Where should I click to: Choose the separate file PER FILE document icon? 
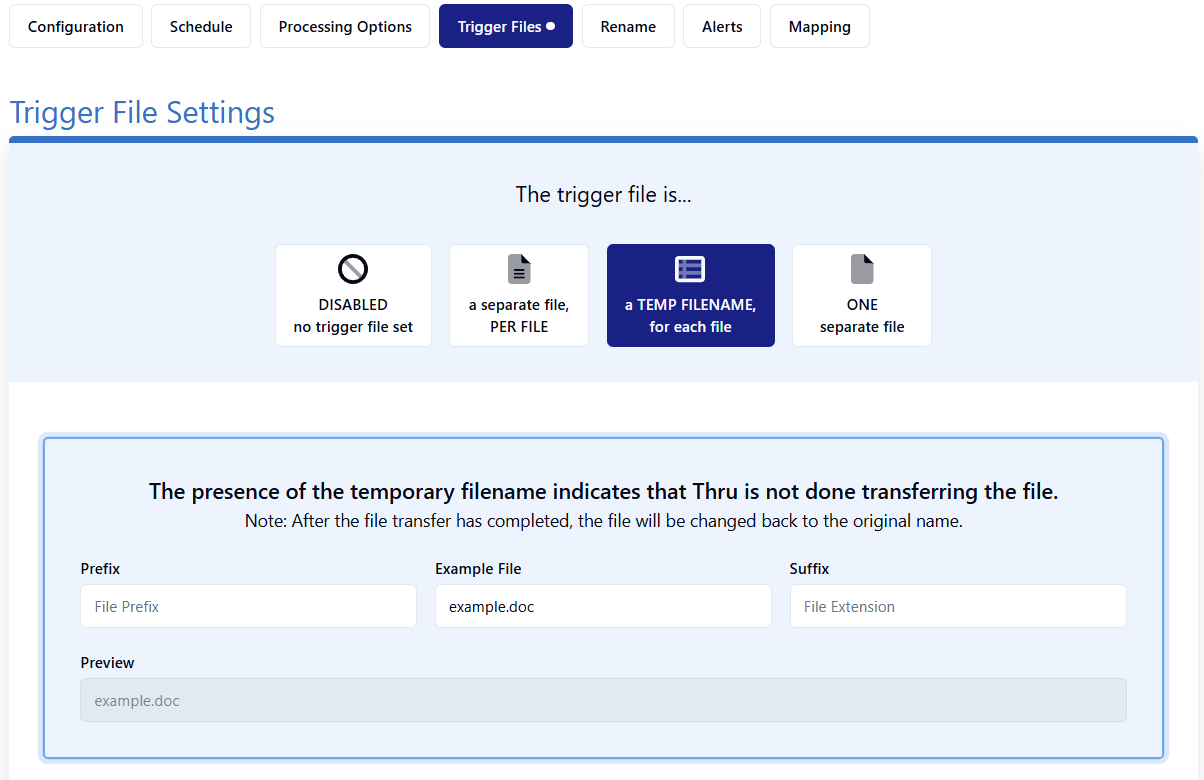pyautogui.click(x=519, y=269)
